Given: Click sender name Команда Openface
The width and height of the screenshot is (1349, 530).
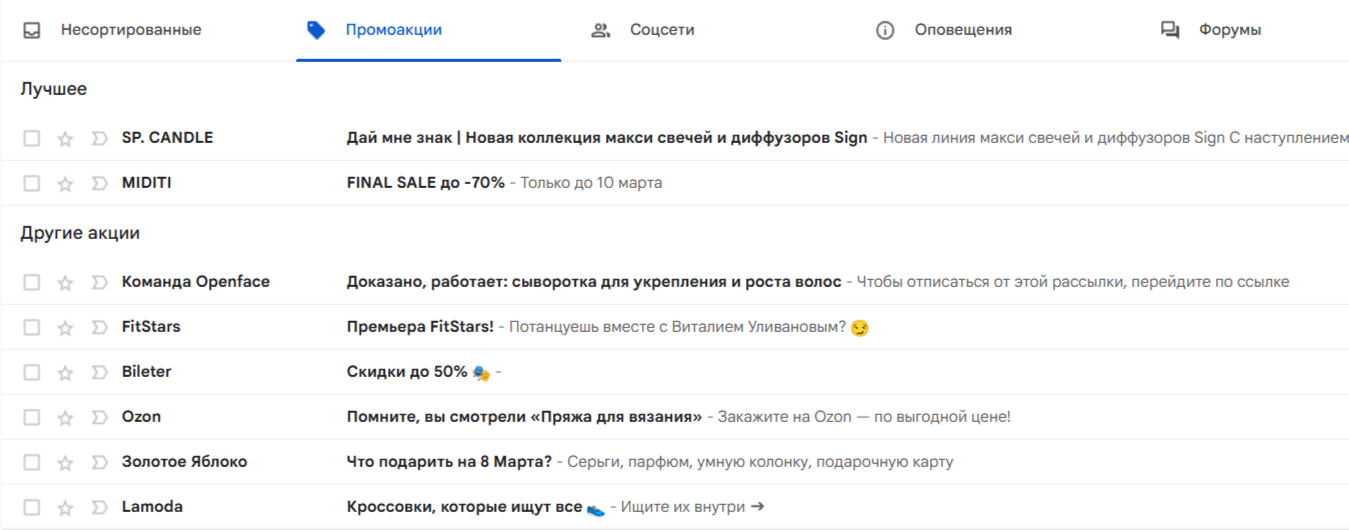Looking at the screenshot, I should coord(196,282).
